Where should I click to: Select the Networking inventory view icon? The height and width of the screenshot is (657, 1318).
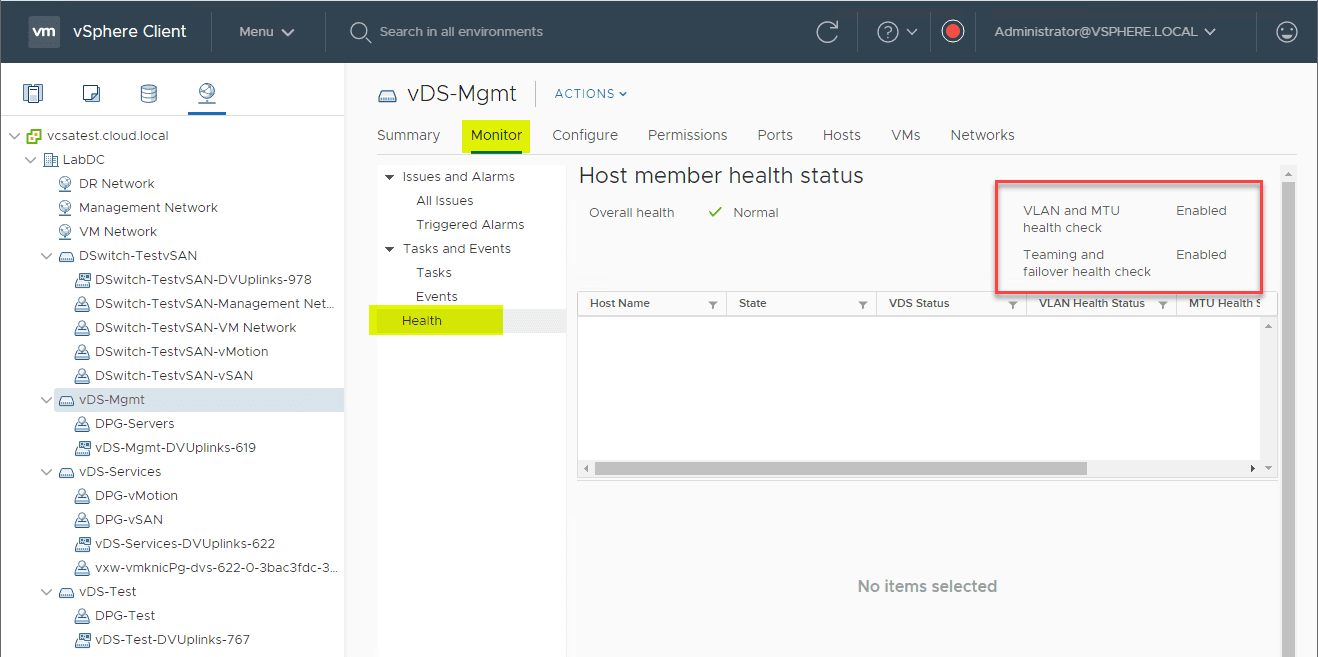[206, 94]
